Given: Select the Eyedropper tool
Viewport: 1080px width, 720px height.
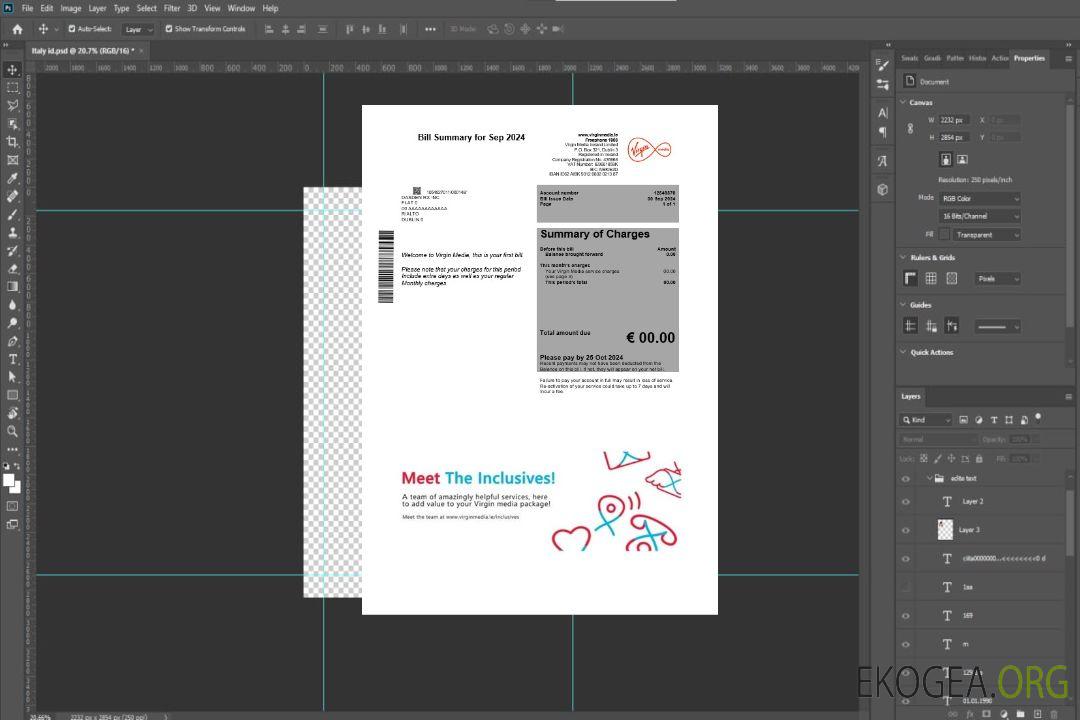Looking at the screenshot, I should tap(12, 178).
